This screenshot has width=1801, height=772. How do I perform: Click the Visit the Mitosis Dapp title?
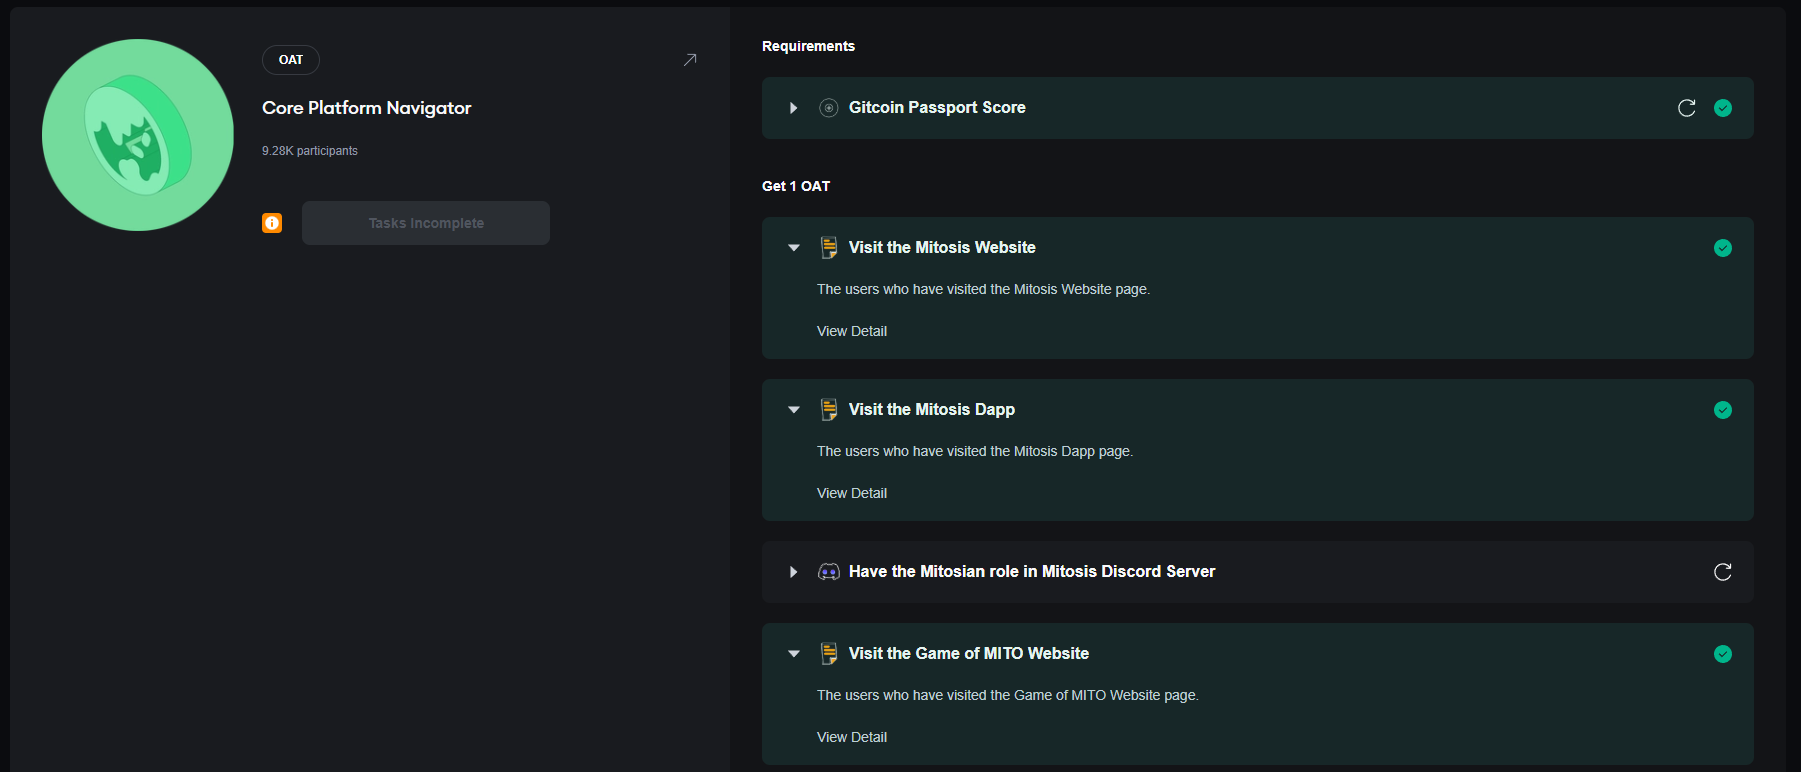[x=932, y=410]
